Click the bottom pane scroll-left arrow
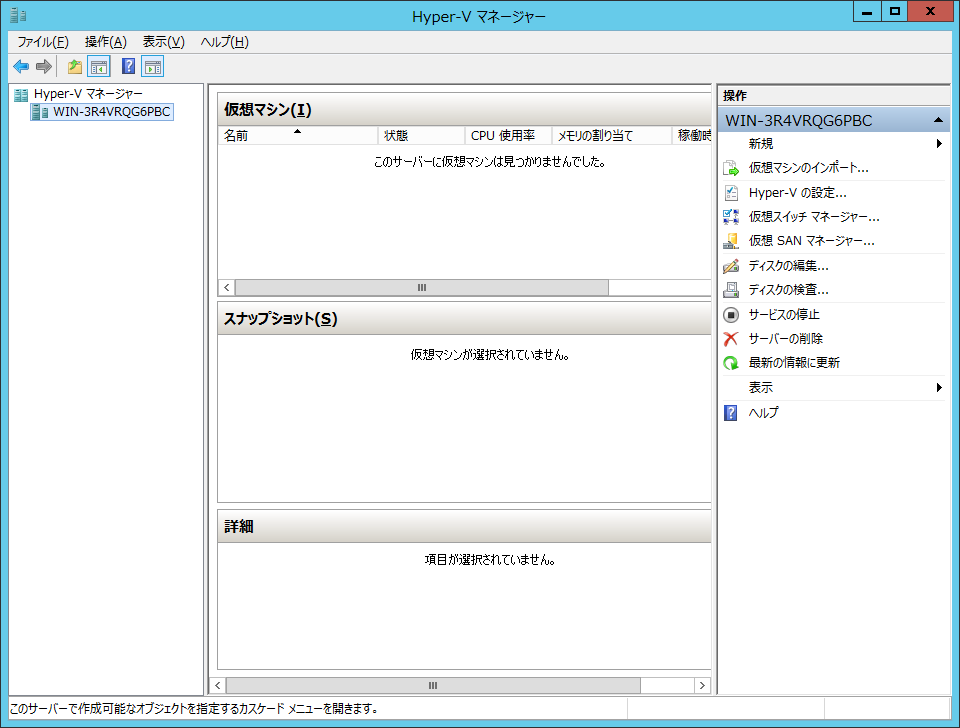The height and width of the screenshot is (728, 960). tap(218, 686)
